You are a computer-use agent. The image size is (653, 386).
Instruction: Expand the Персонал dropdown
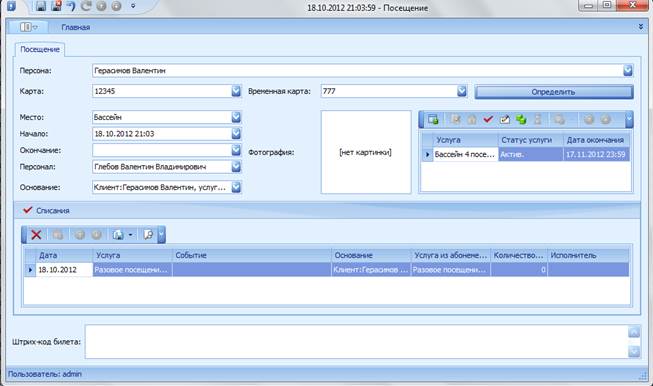tap(236, 167)
